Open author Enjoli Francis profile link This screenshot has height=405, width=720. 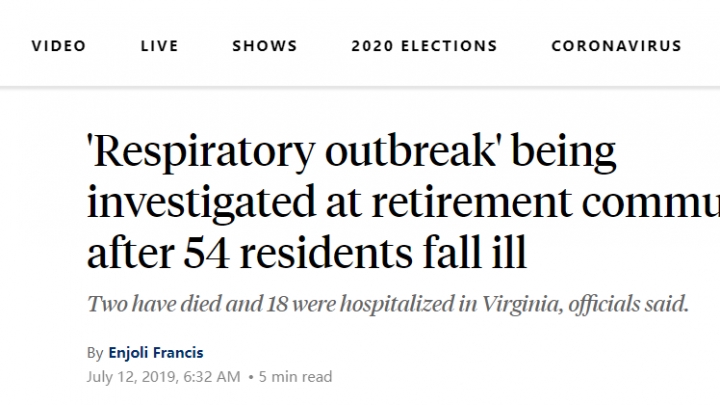tap(156, 353)
